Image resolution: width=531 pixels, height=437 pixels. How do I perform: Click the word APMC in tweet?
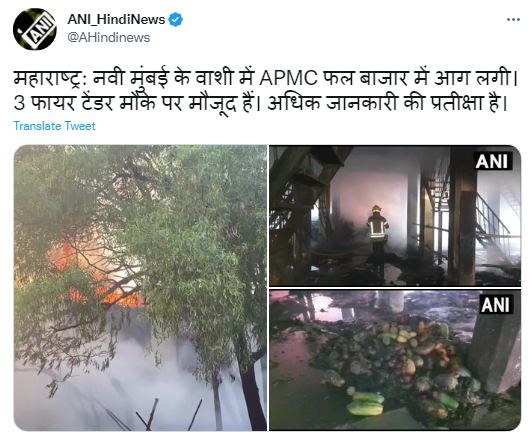[289, 79]
